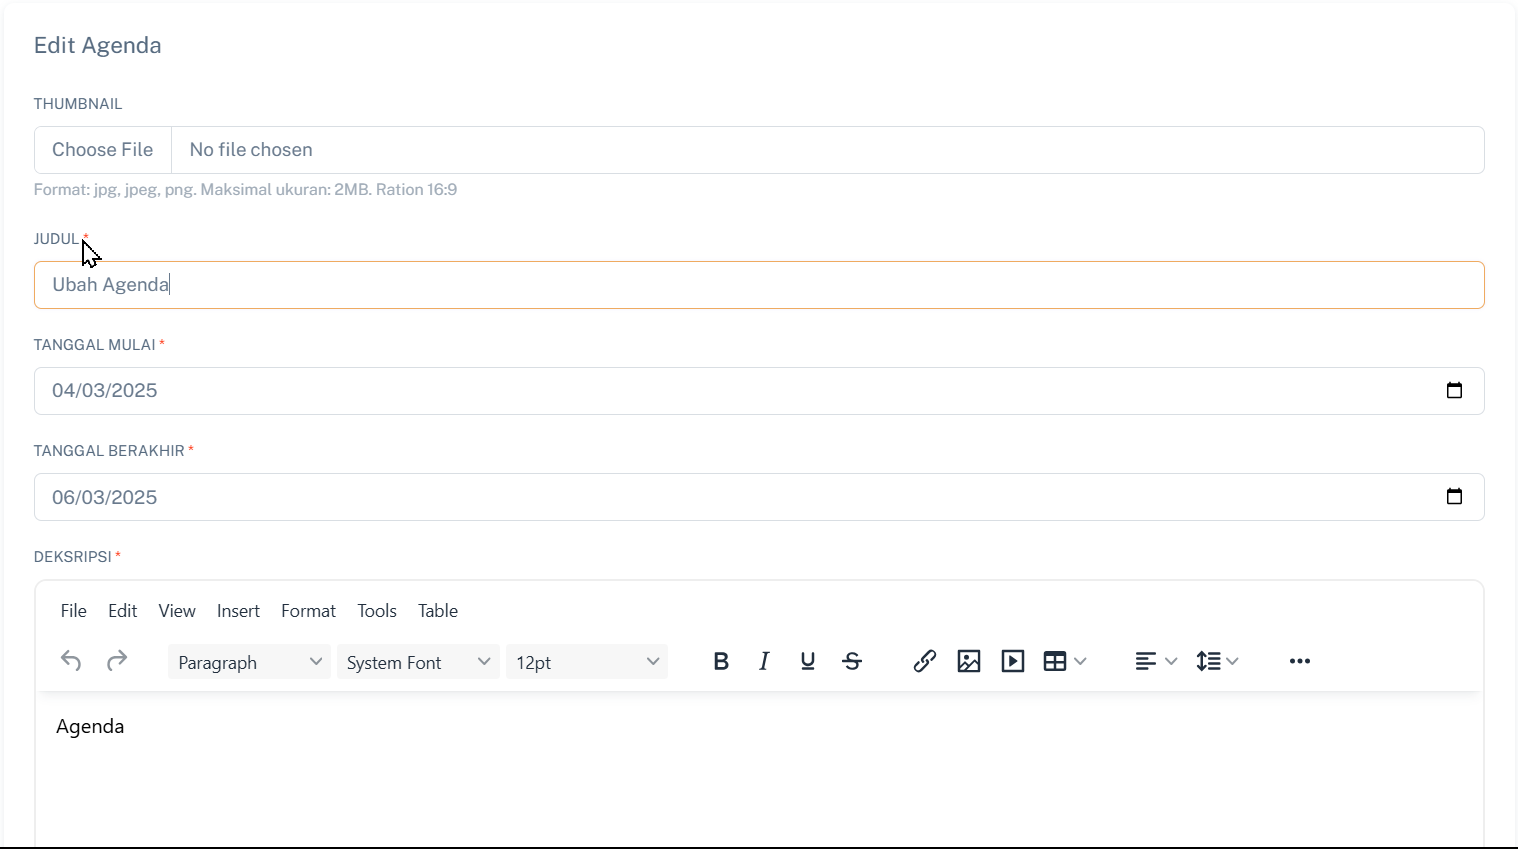Click into the Judul text field
The width and height of the screenshot is (1518, 849).
(x=758, y=285)
